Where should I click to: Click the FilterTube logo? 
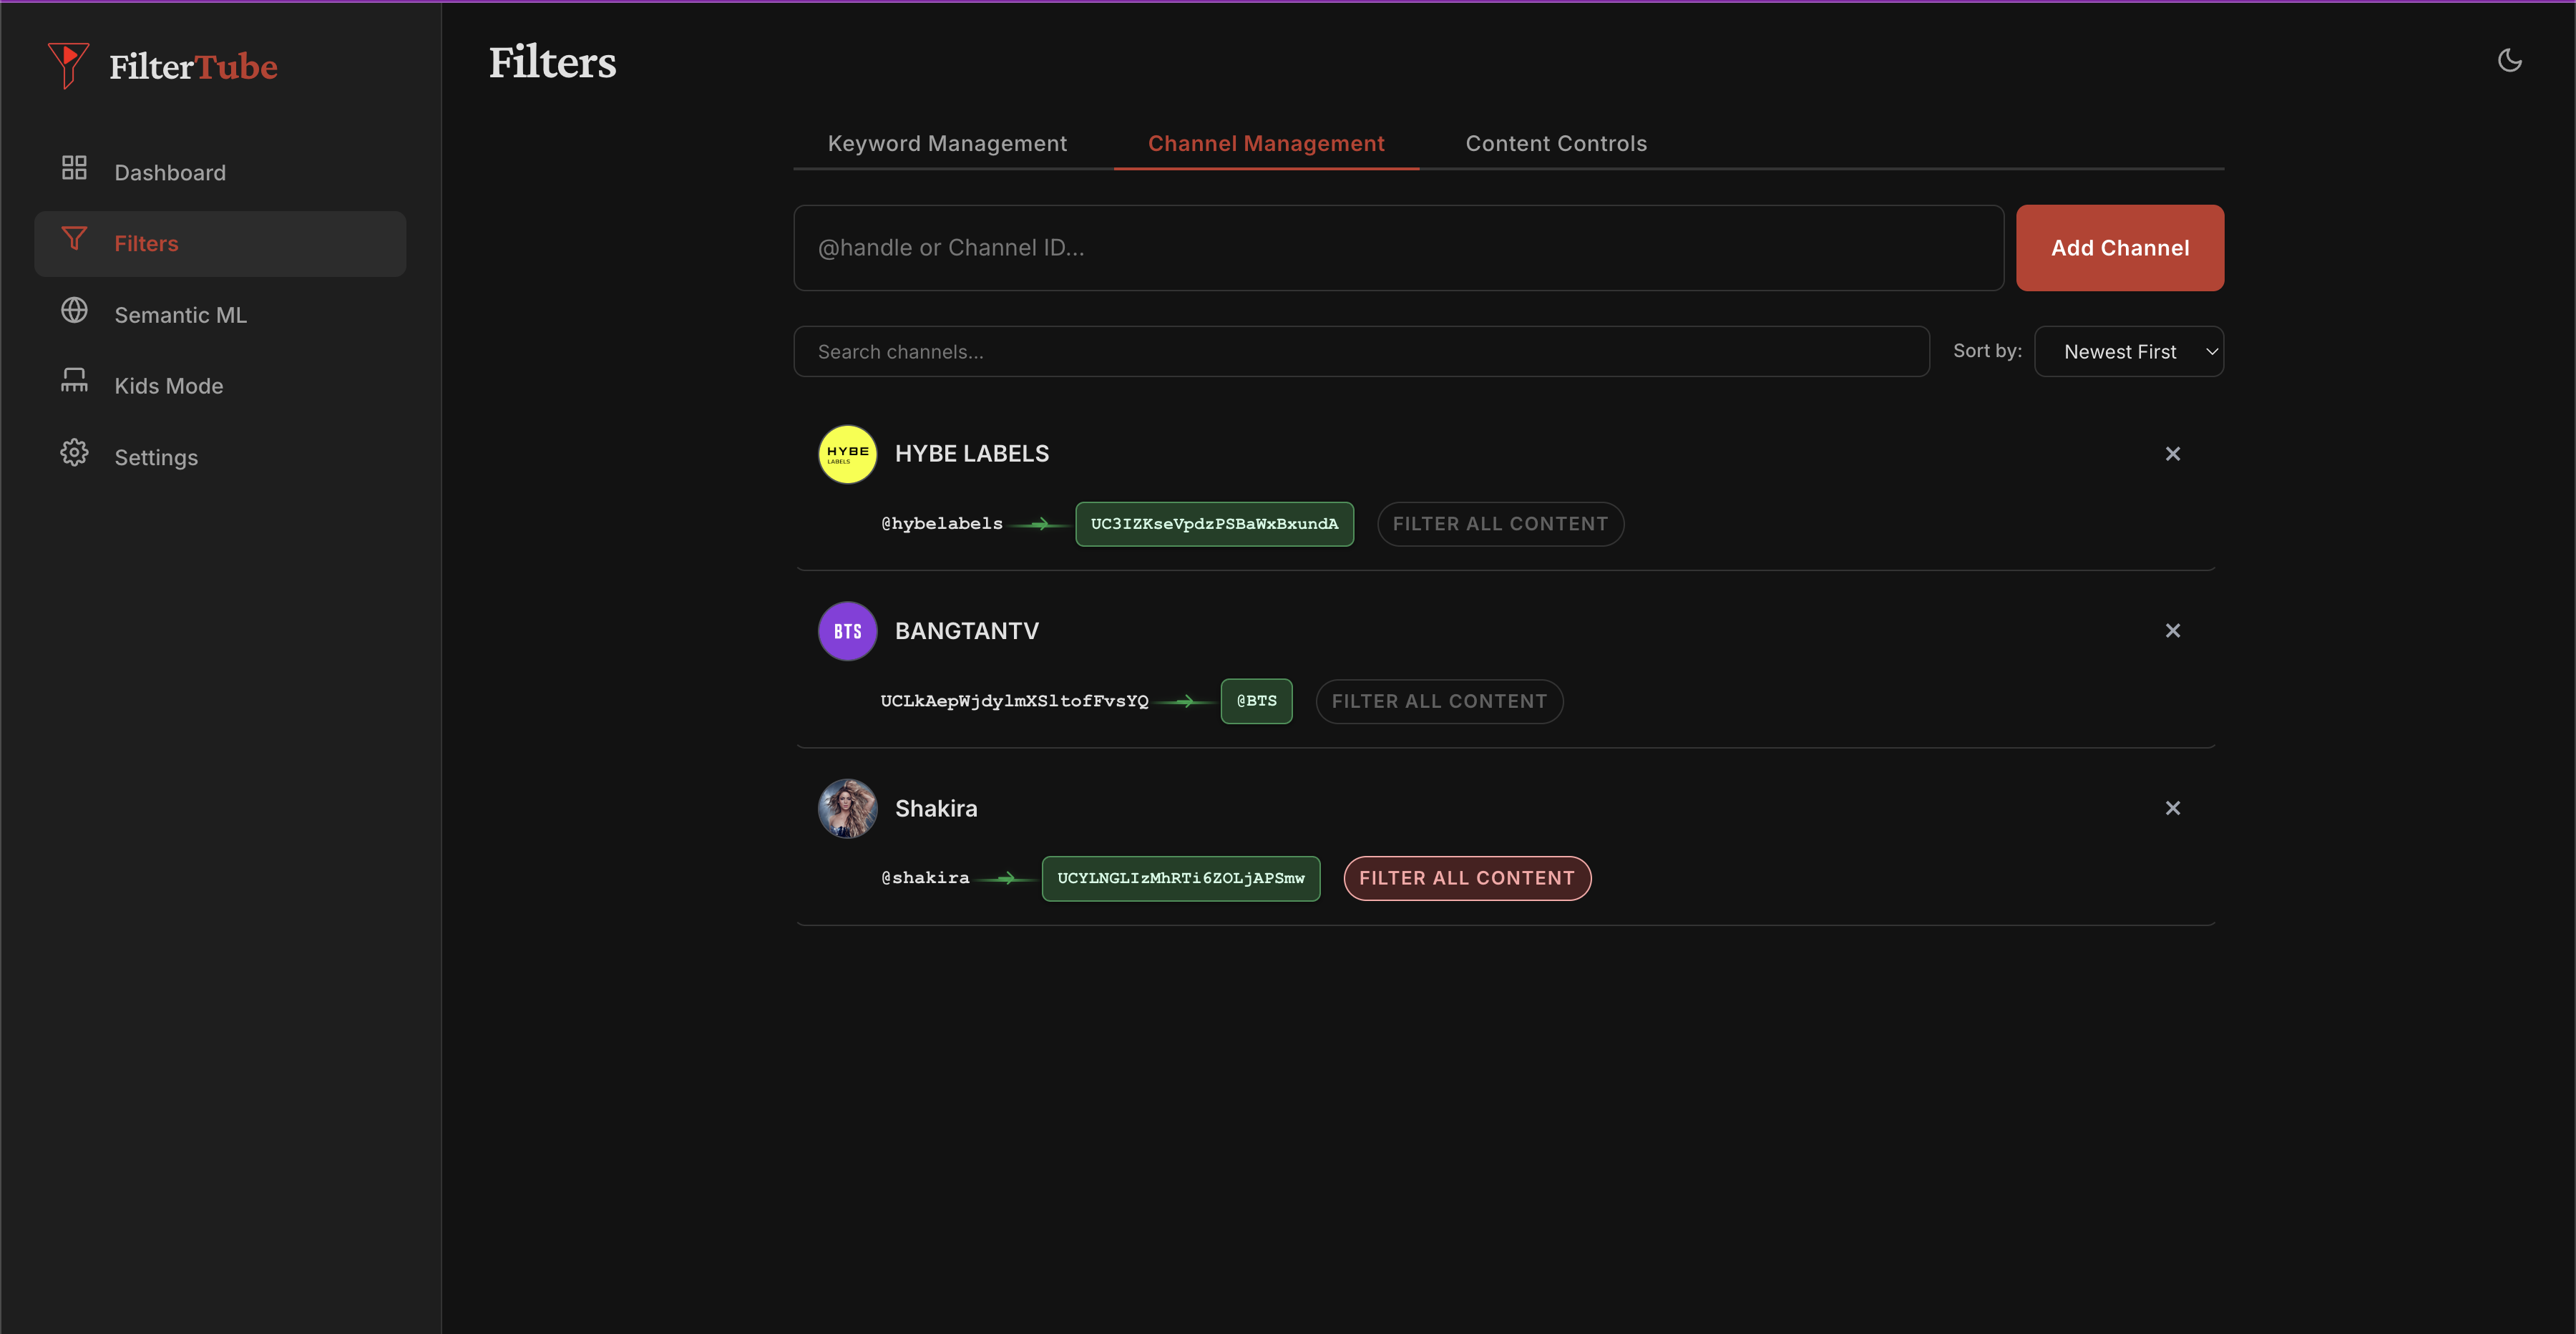tap(163, 66)
